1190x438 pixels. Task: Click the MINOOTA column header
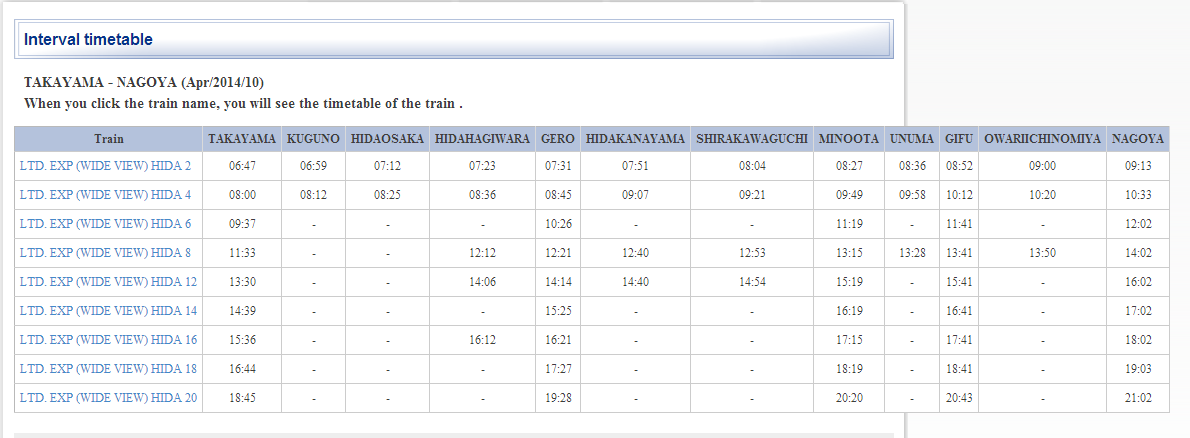848,139
